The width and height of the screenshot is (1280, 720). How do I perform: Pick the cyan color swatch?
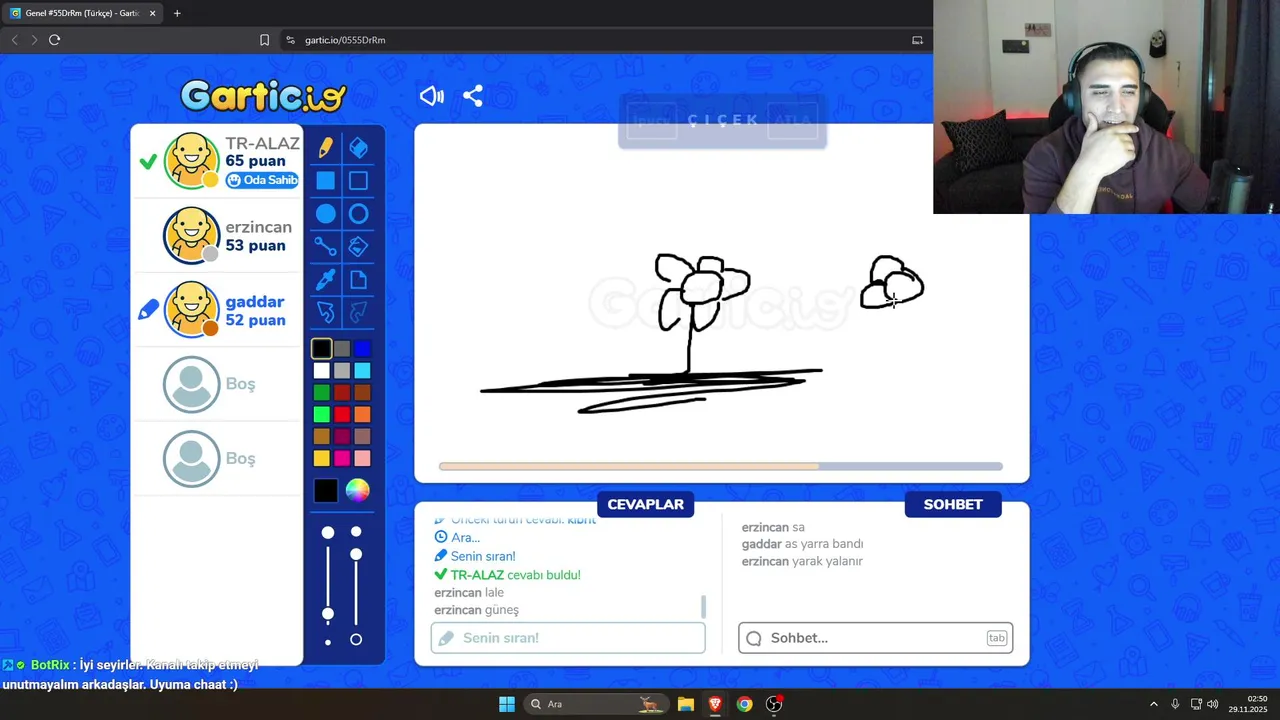pos(362,370)
